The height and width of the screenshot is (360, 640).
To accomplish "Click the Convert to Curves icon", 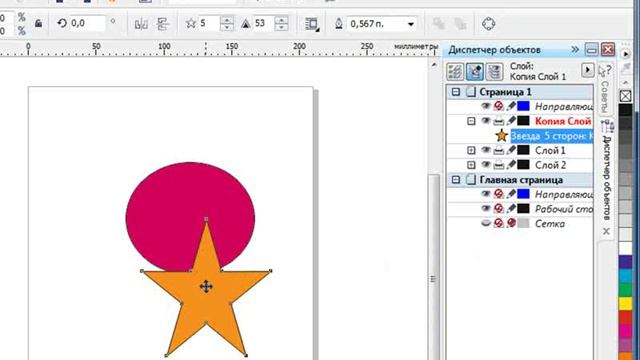I will (x=489, y=24).
